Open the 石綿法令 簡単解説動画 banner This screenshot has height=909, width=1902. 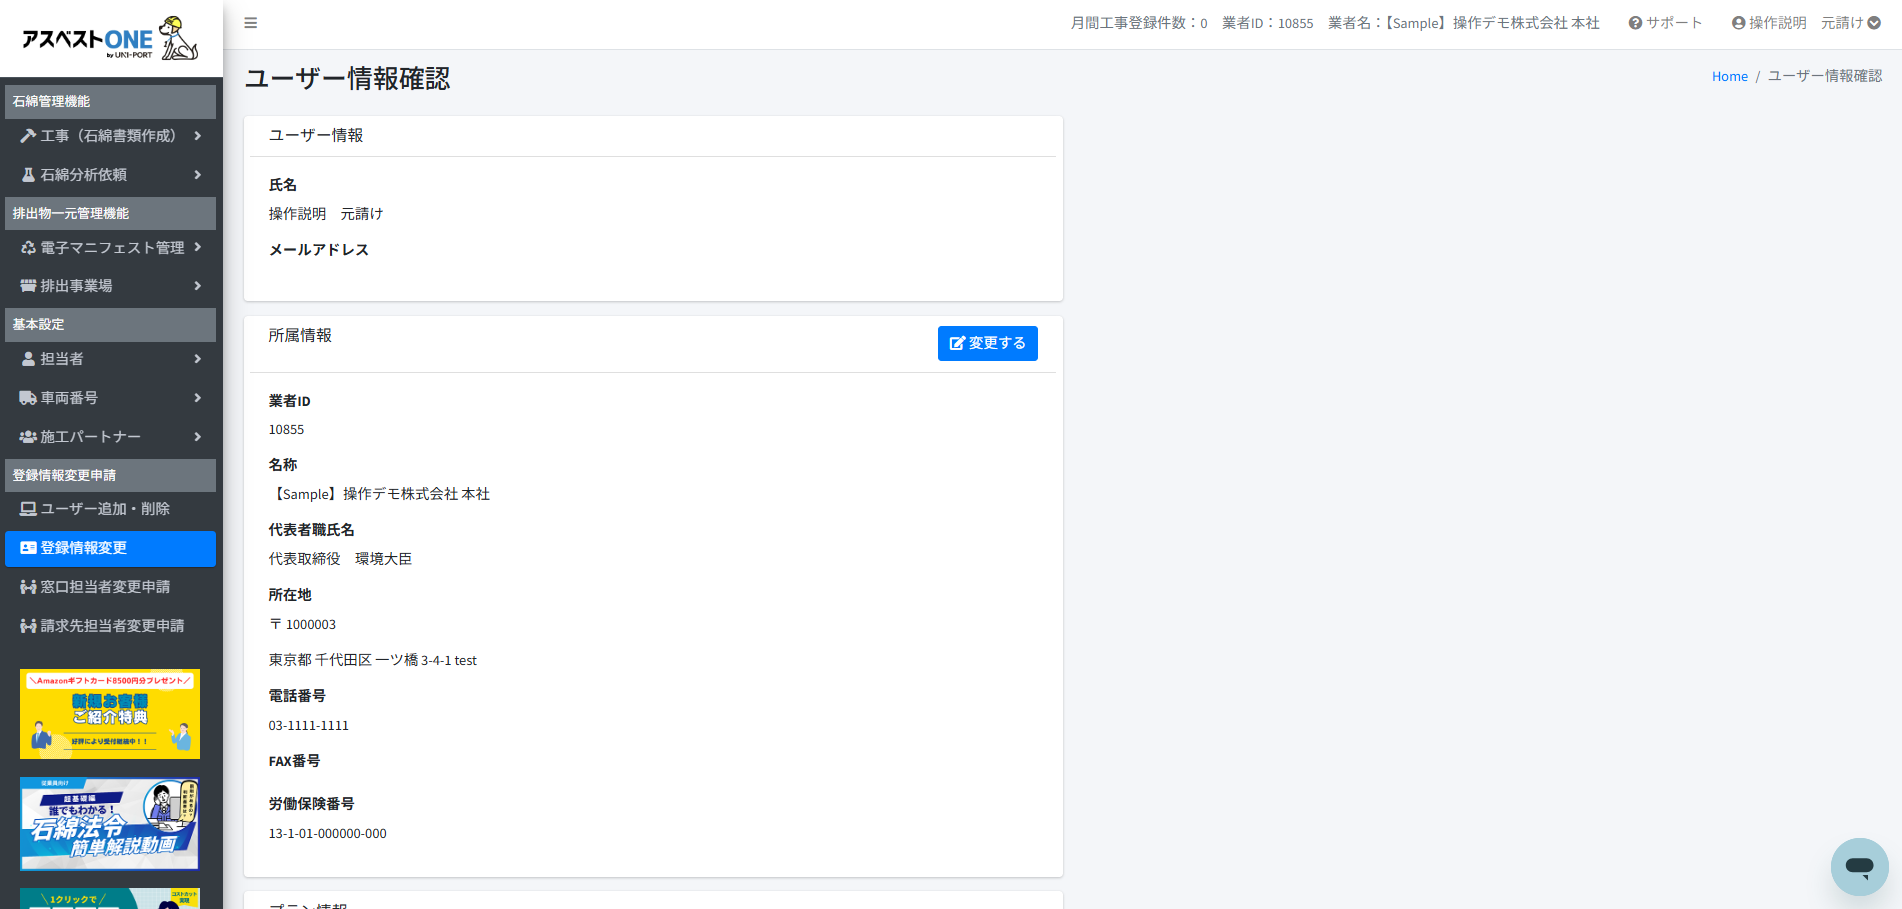click(110, 824)
